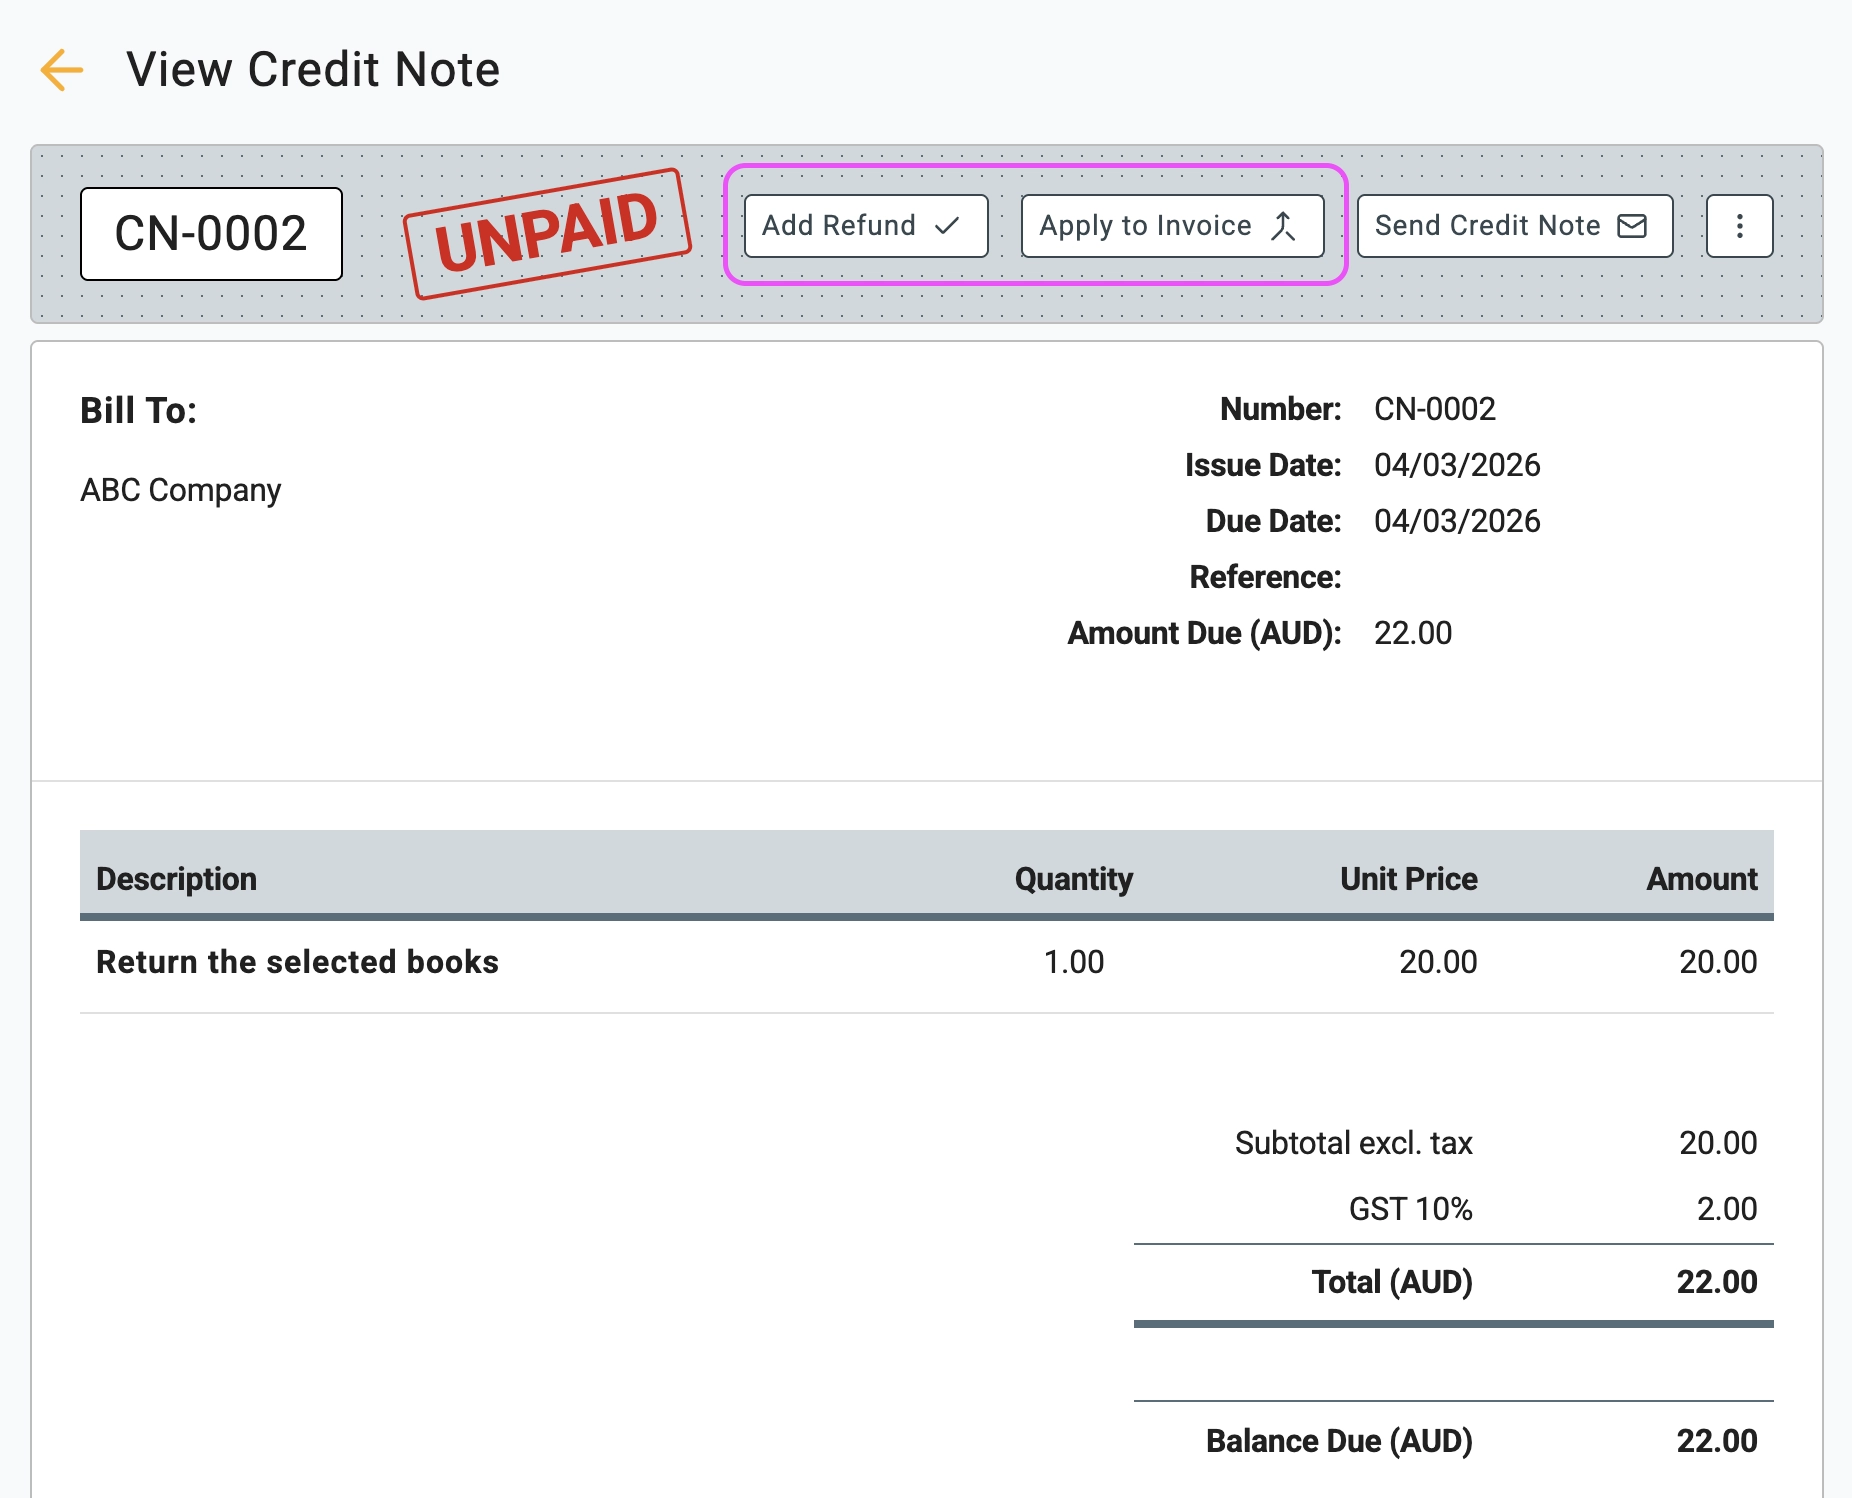Click the Amount column header
Viewport: 1852px width, 1498px height.
(1701, 878)
